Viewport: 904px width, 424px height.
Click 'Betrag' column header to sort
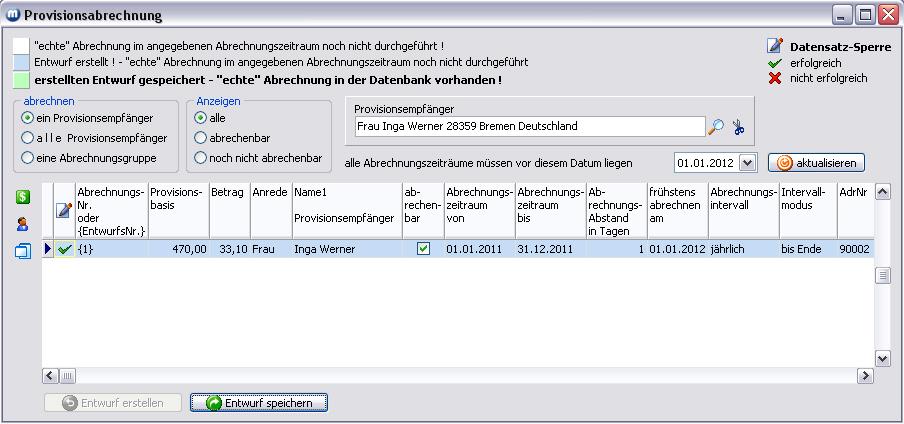[228, 192]
